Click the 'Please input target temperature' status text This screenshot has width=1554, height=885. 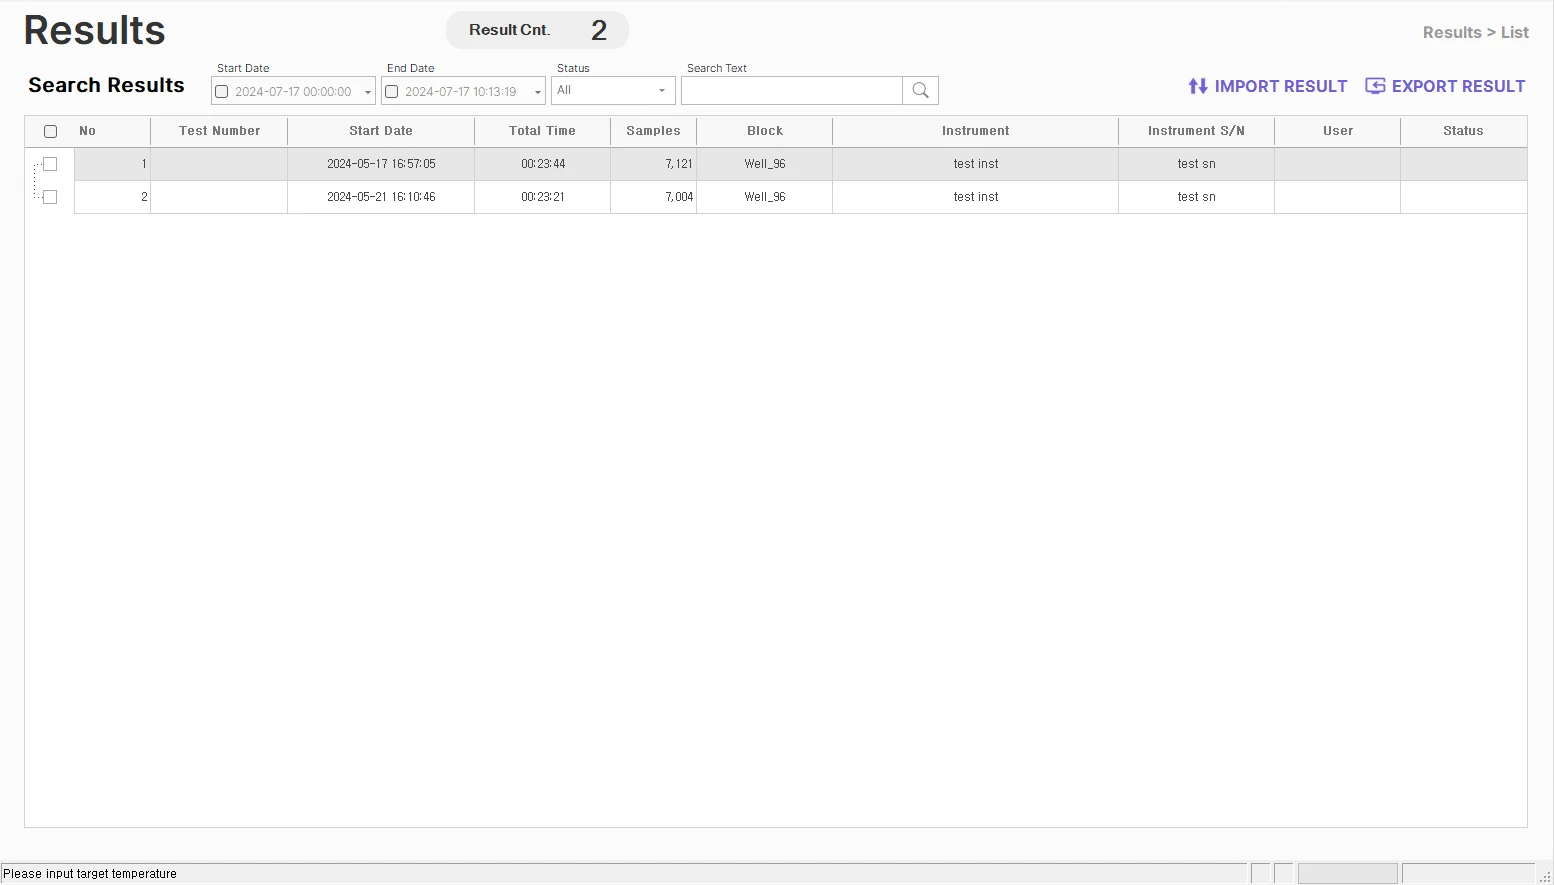click(x=90, y=874)
